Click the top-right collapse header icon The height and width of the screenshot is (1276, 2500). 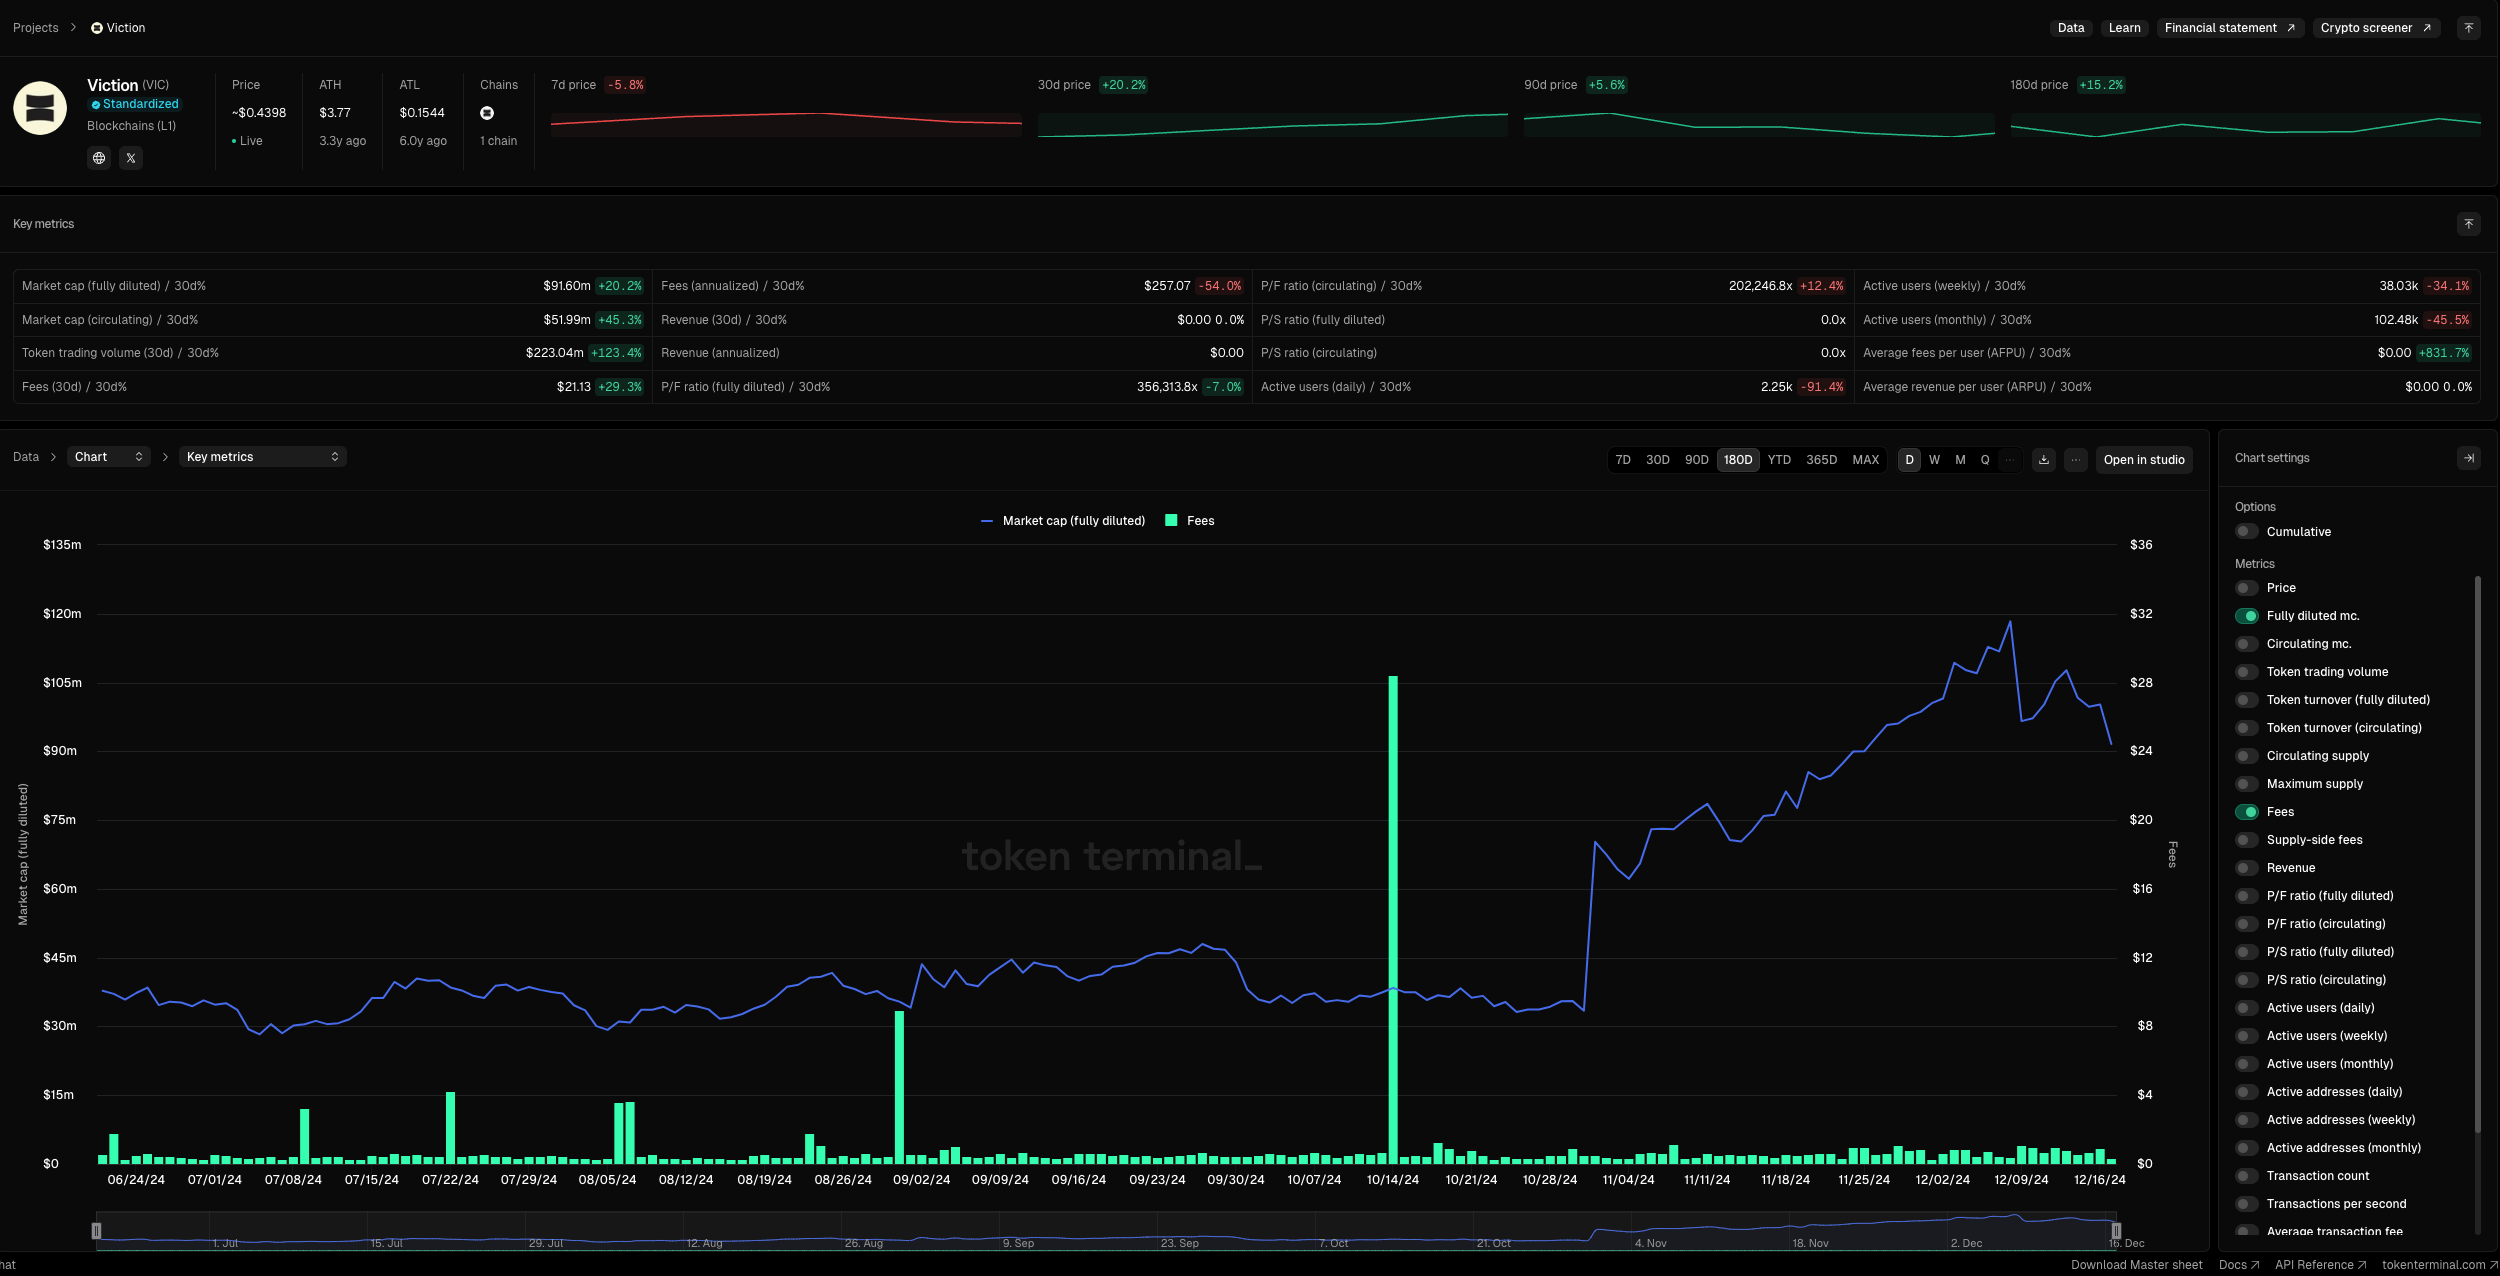(x=2468, y=28)
